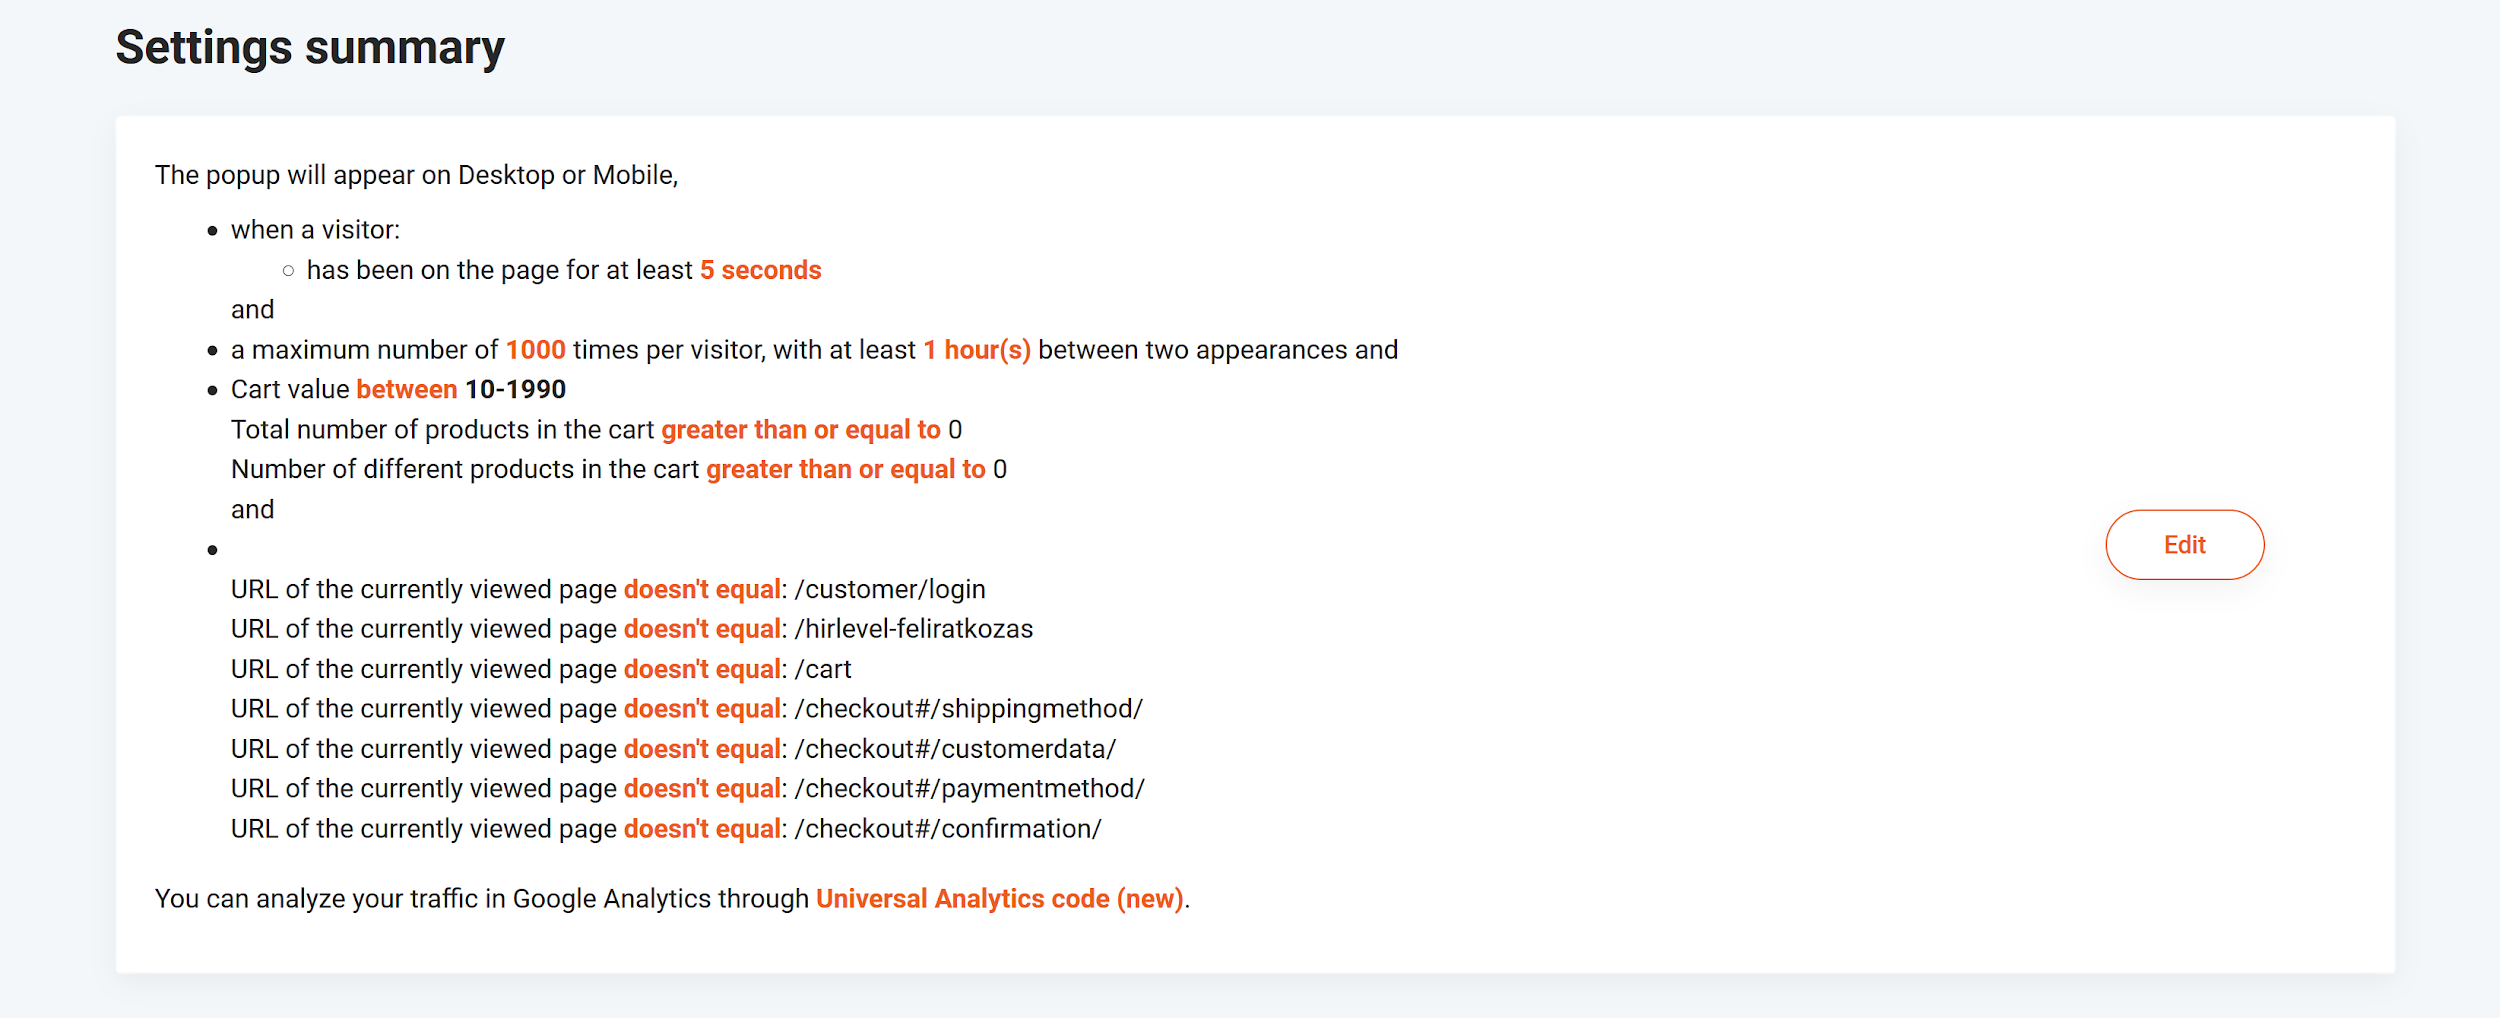Click 'doesn't equal' on the shippingmethod row
The height and width of the screenshot is (1018, 2500).
(702, 709)
